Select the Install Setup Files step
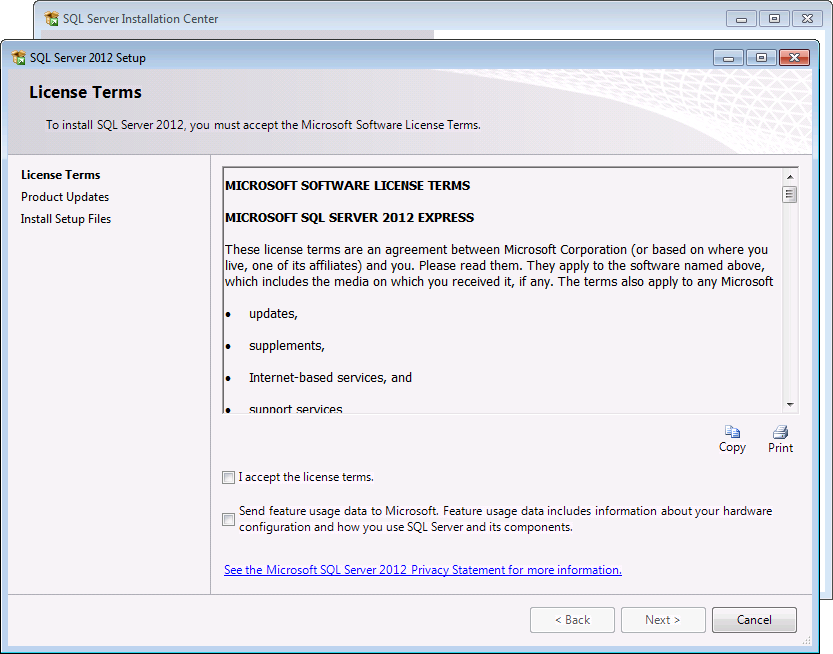833x654 pixels. click(66, 219)
